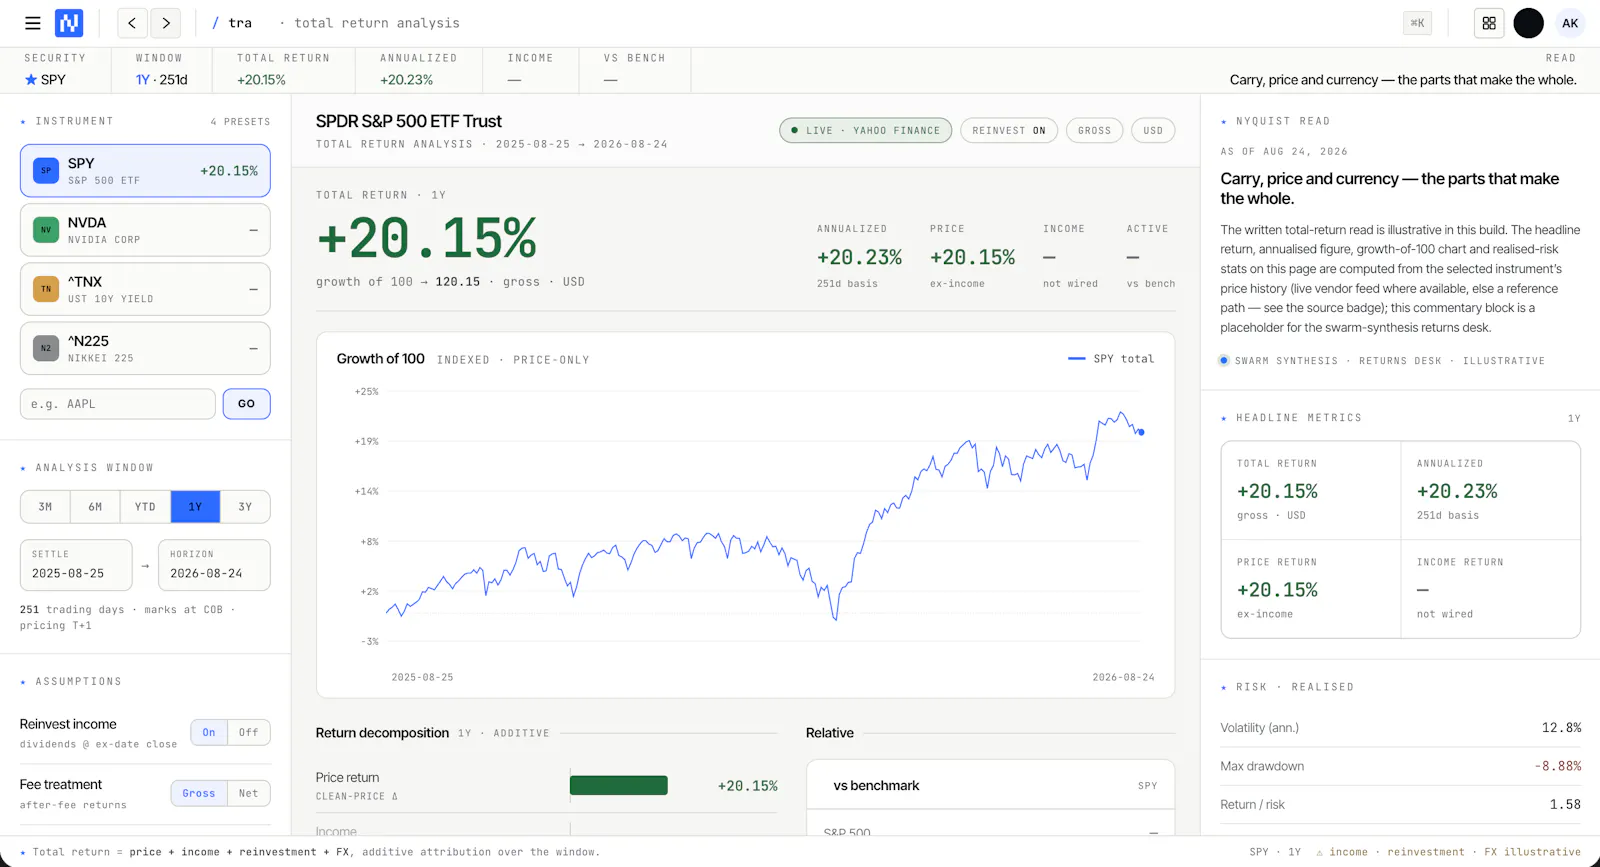The image size is (1600, 867).
Task: Click the black circle avatar
Action: tap(1528, 23)
